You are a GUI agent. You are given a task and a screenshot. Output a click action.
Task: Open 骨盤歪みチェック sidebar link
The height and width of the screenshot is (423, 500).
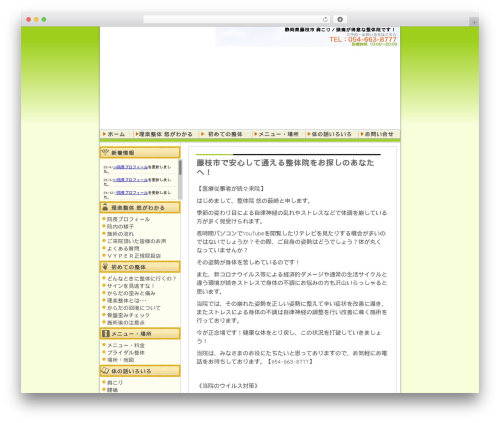tap(128, 315)
